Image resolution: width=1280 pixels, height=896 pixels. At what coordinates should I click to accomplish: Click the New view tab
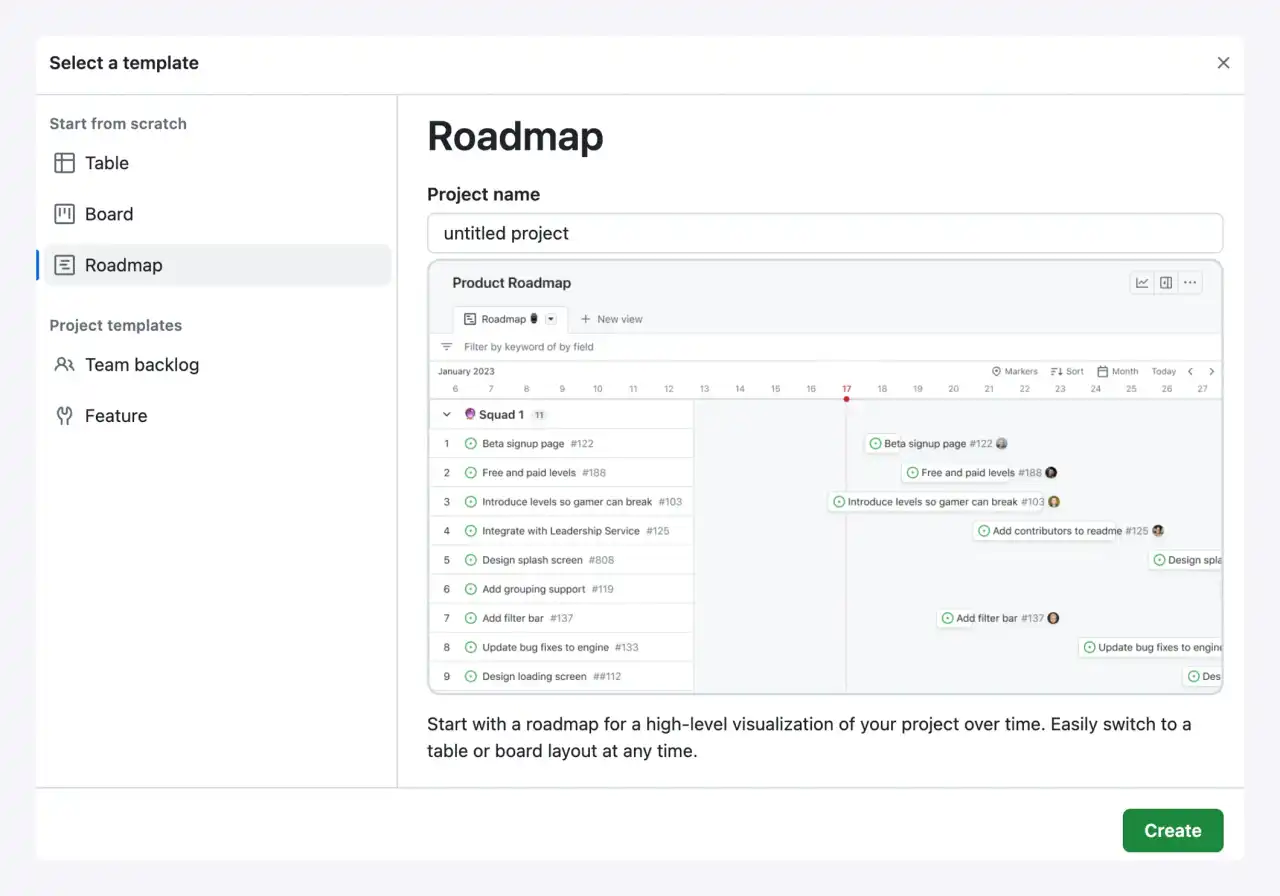(611, 318)
